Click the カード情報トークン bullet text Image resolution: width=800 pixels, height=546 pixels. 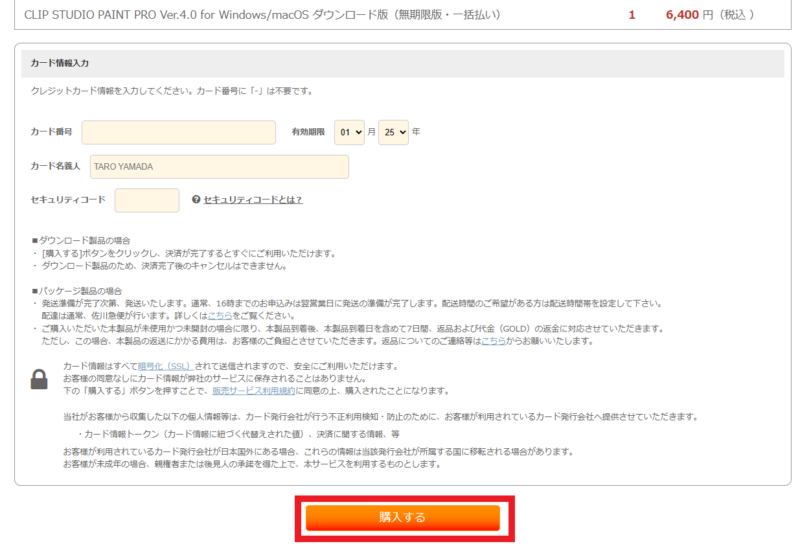tap(239, 434)
